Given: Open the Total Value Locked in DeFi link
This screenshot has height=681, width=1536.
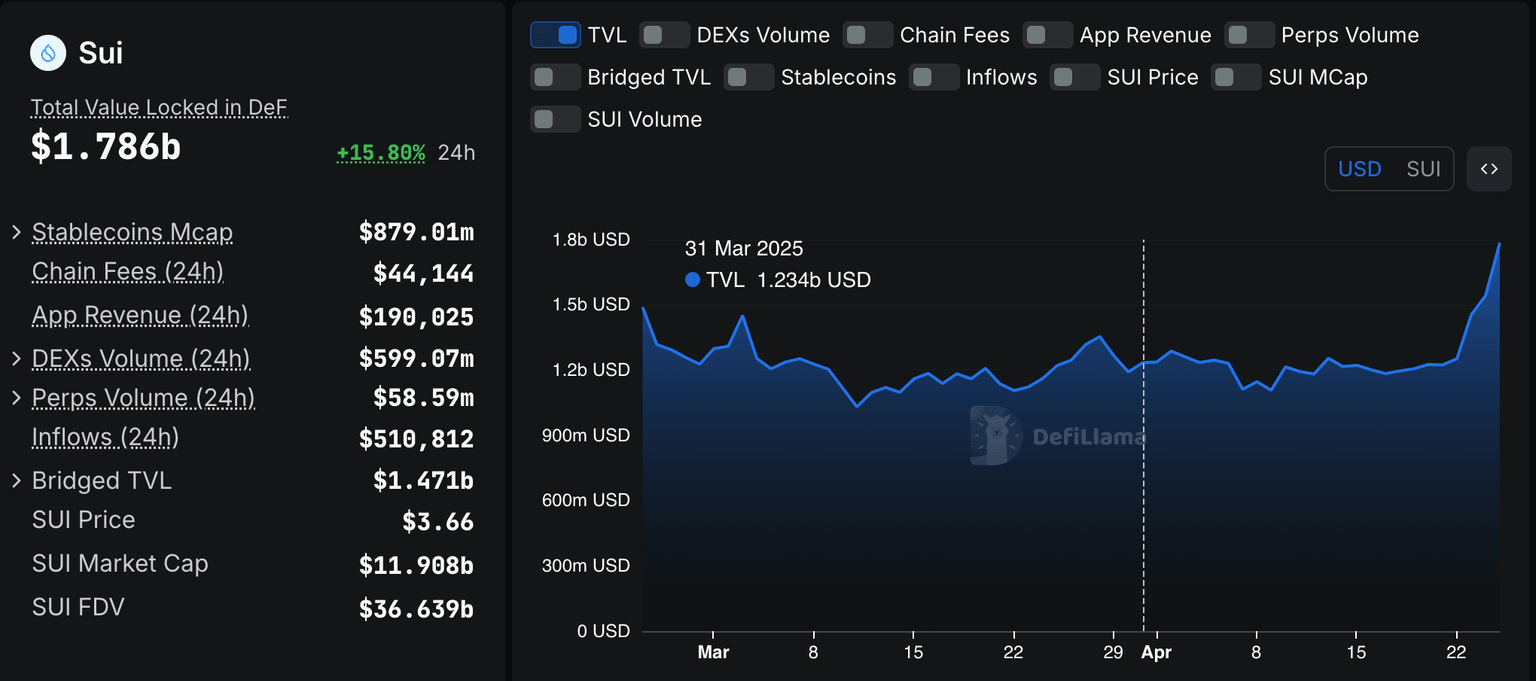Looking at the screenshot, I should pyautogui.click(x=158, y=107).
